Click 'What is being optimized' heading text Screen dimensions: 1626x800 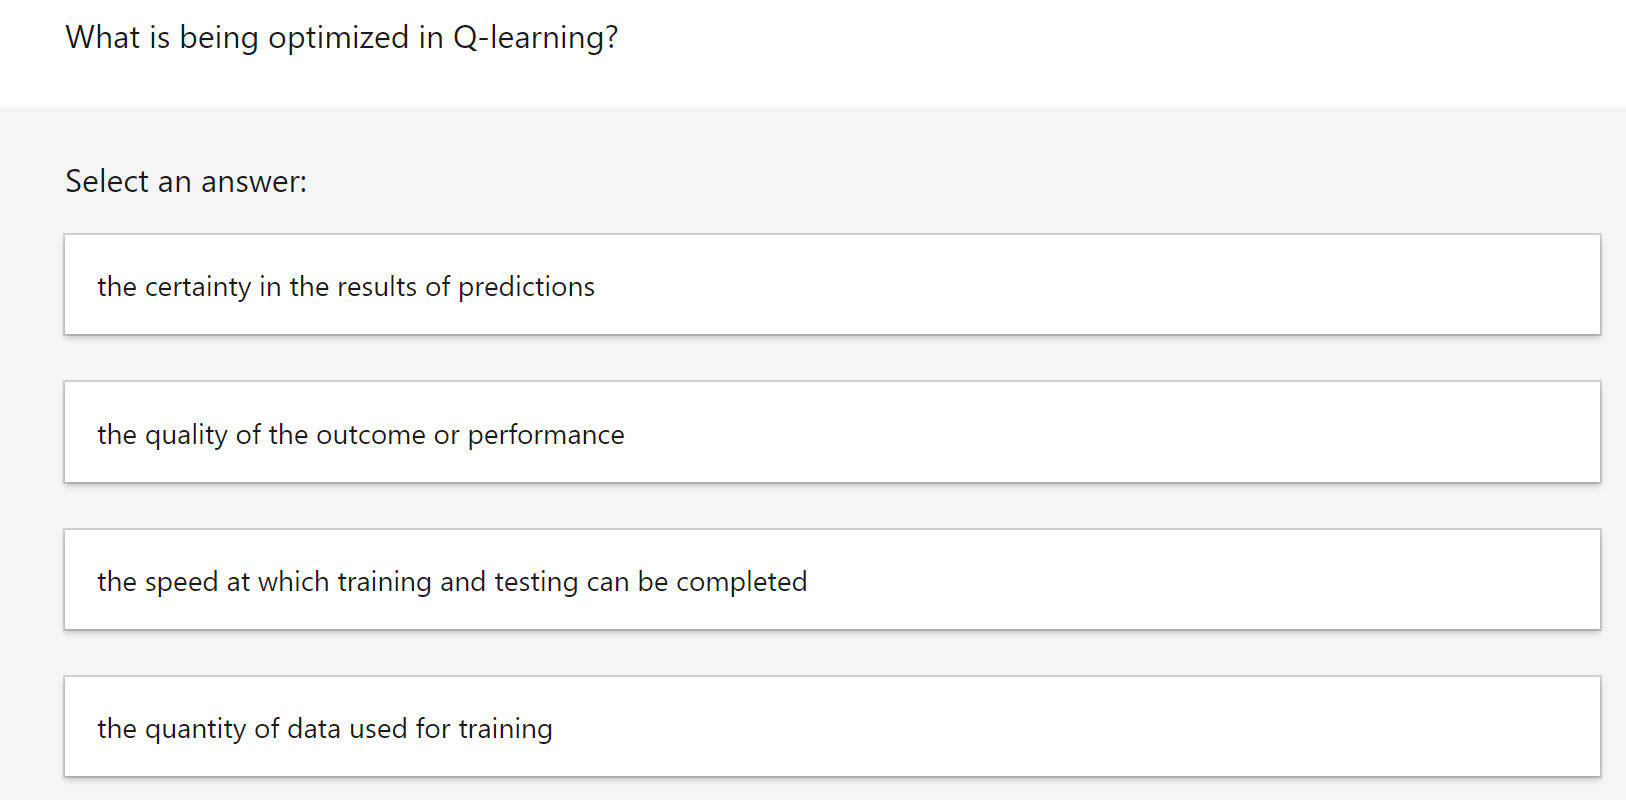pyautogui.click(x=238, y=38)
